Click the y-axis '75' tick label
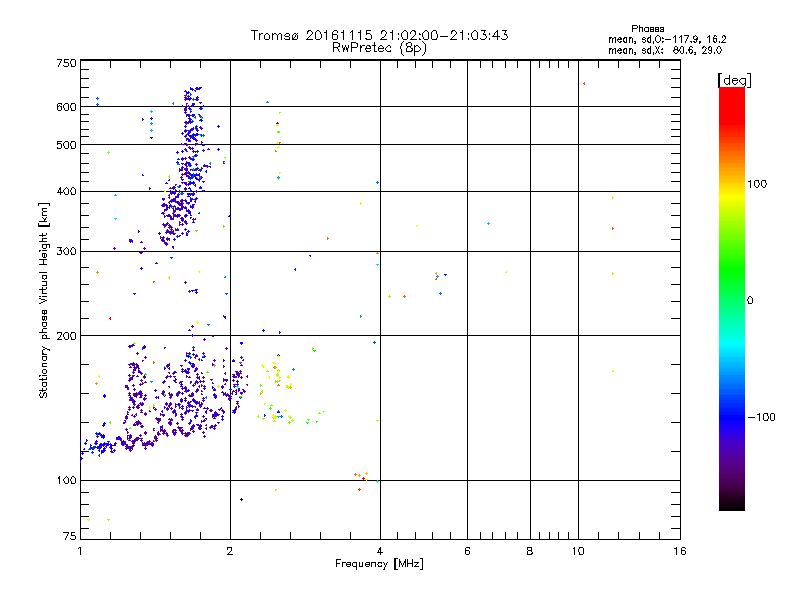Image resolution: width=800 pixels, height=600 pixels. [70, 536]
